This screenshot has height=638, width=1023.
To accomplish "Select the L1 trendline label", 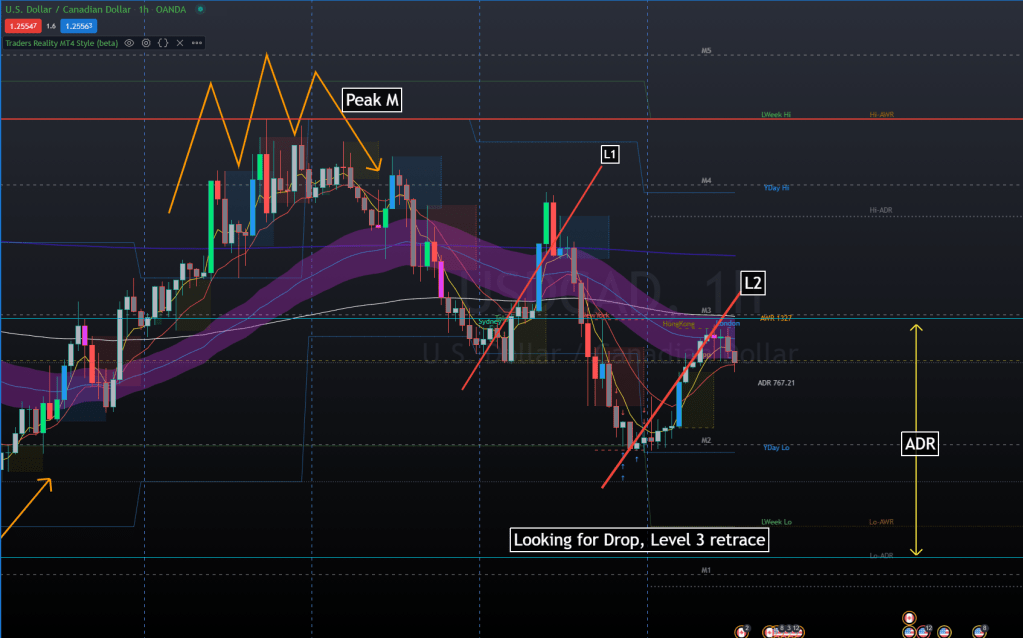I will (609, 154).
